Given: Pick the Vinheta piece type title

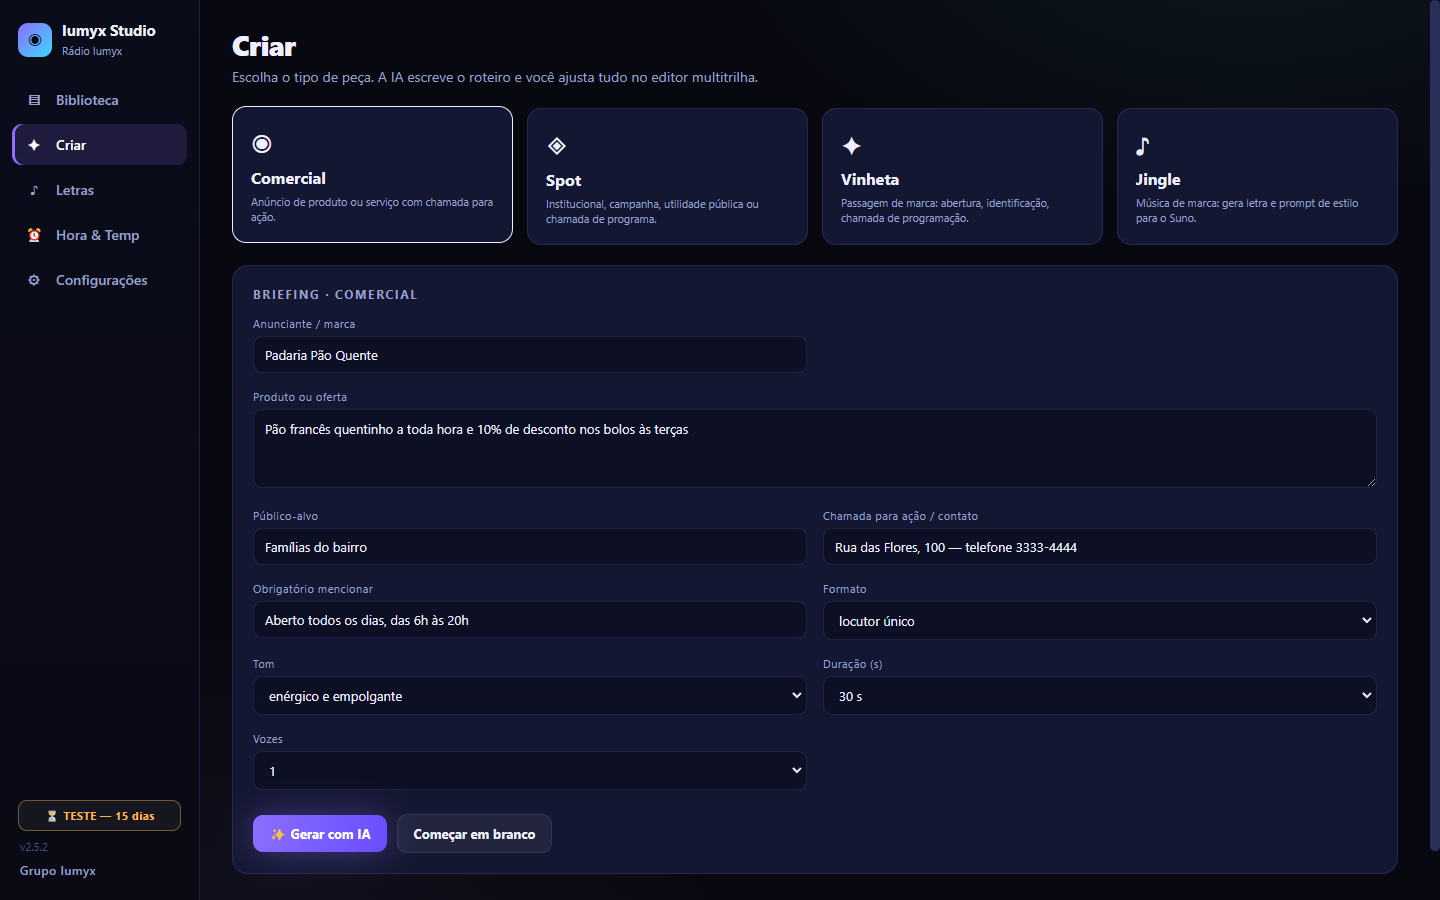Looking at the screenshot, I should 870,180.
